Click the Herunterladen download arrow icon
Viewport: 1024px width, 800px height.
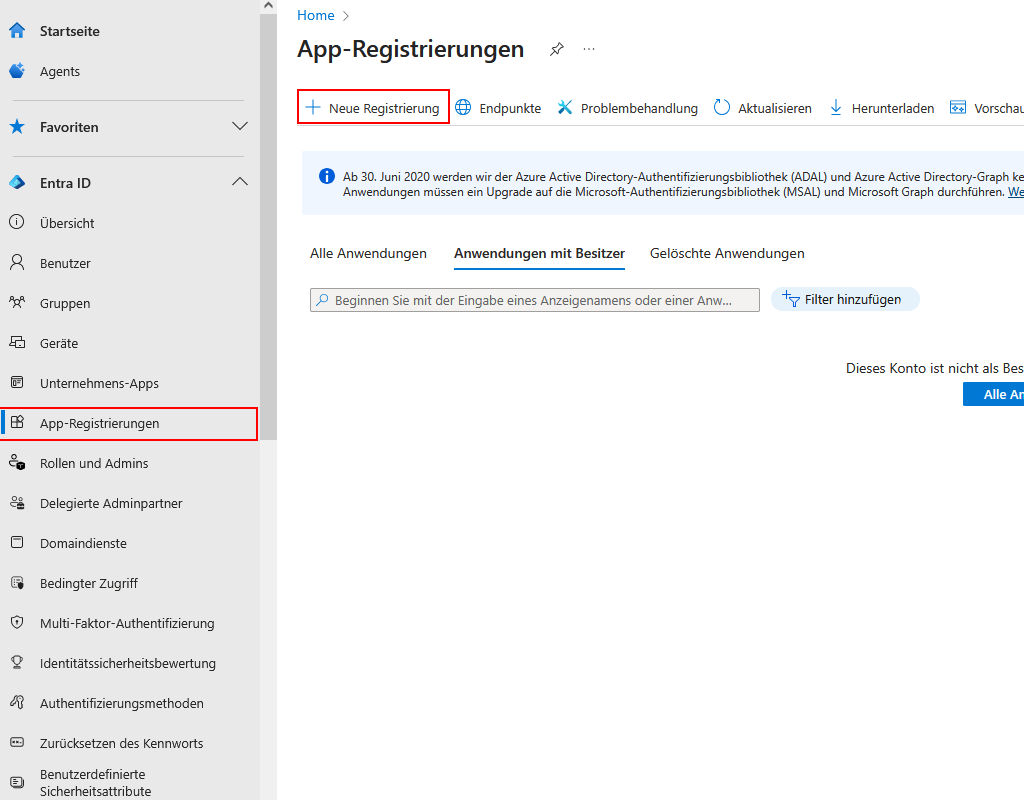[836, 108]
